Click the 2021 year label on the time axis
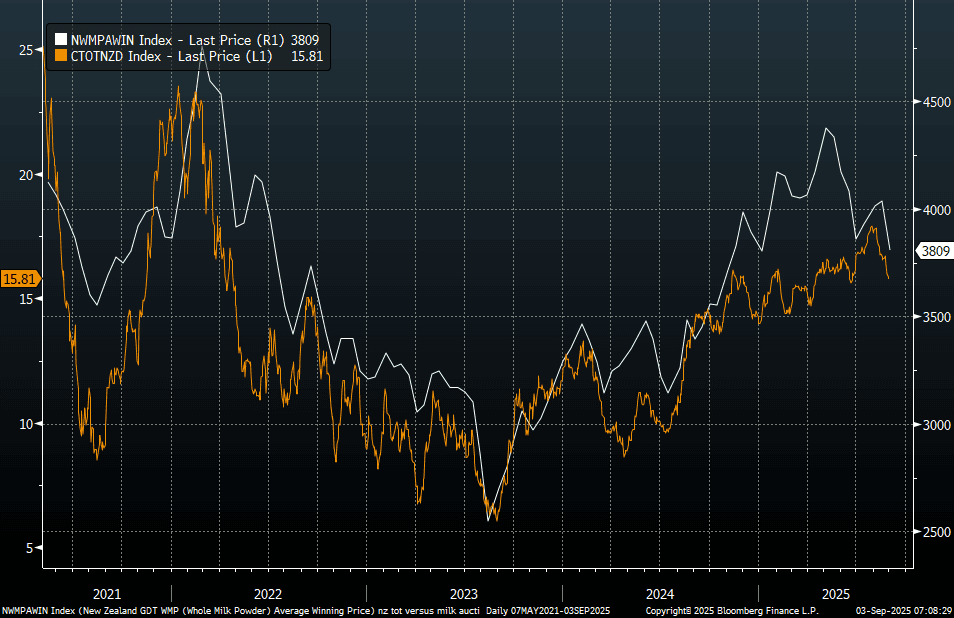The image size is (954, 618). (106, 594)
